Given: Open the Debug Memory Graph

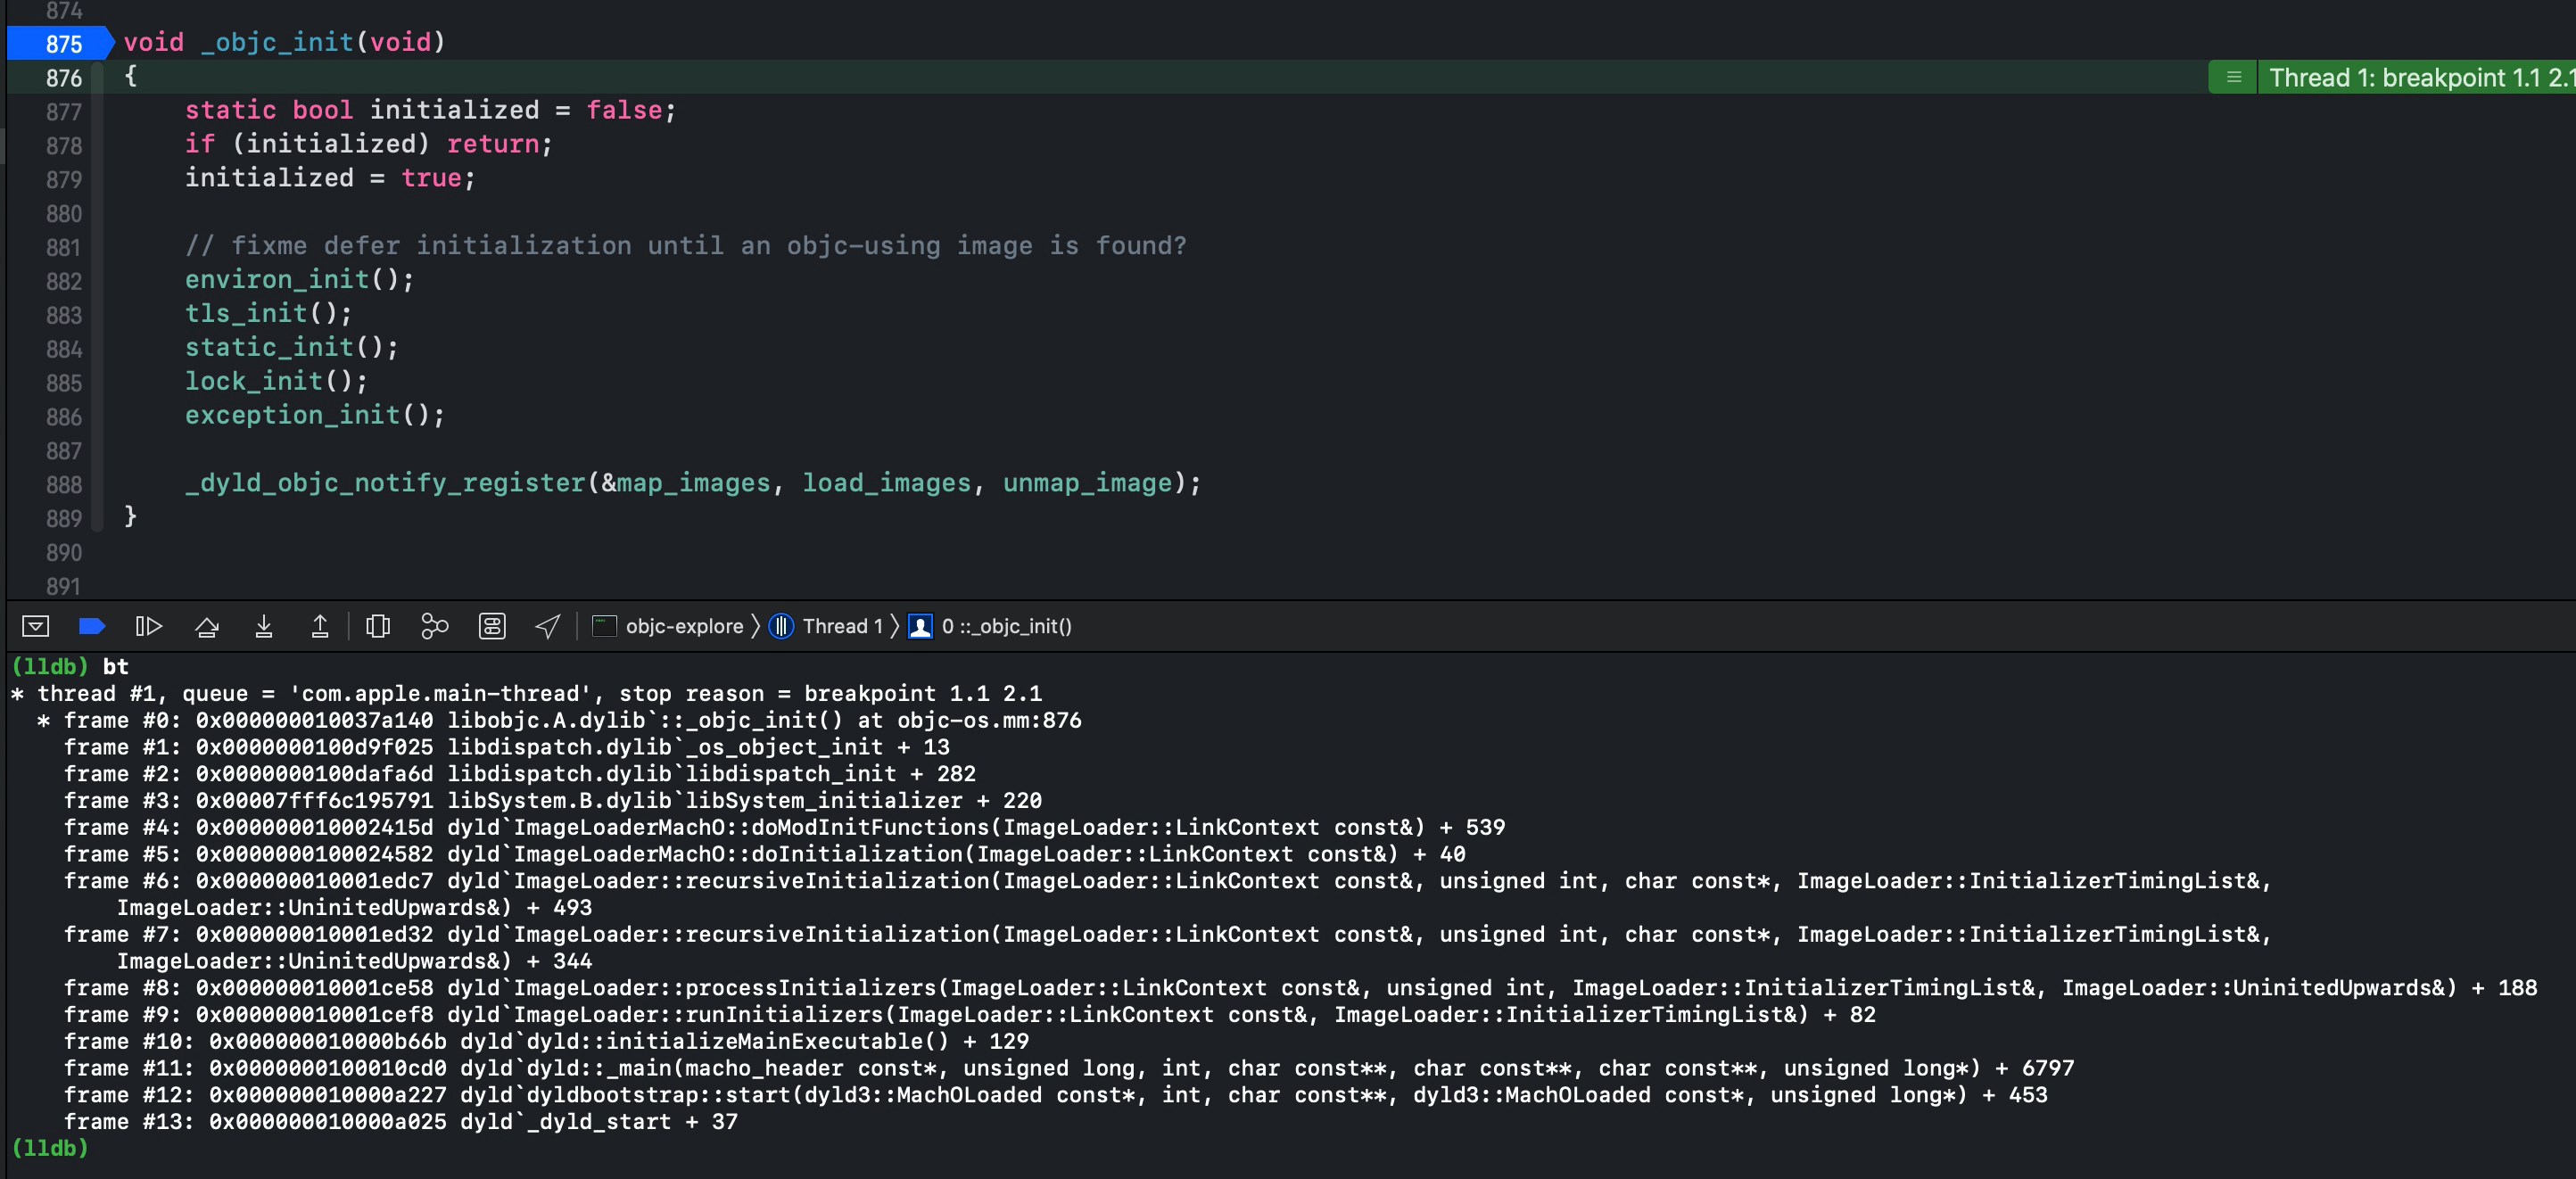Looking at the screenshot, I should click(x=435, y=626).
